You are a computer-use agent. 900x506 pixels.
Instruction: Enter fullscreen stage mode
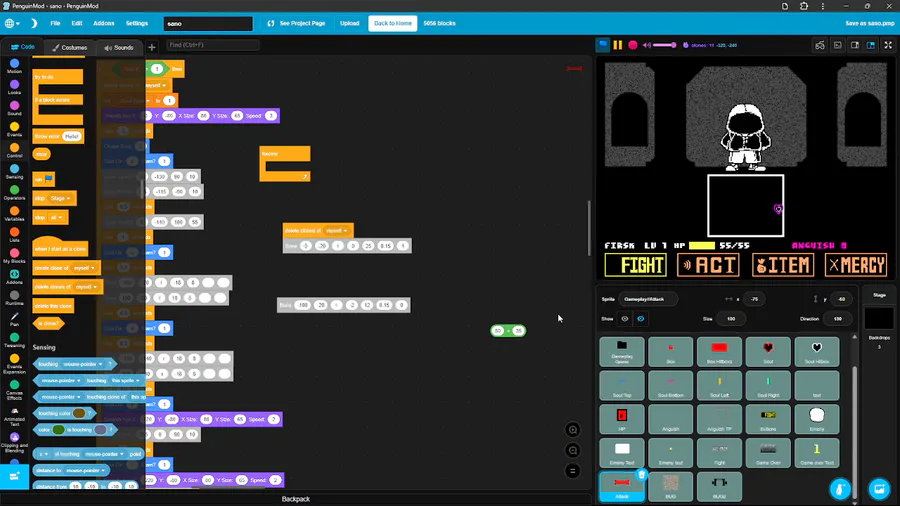coord(888,45)
